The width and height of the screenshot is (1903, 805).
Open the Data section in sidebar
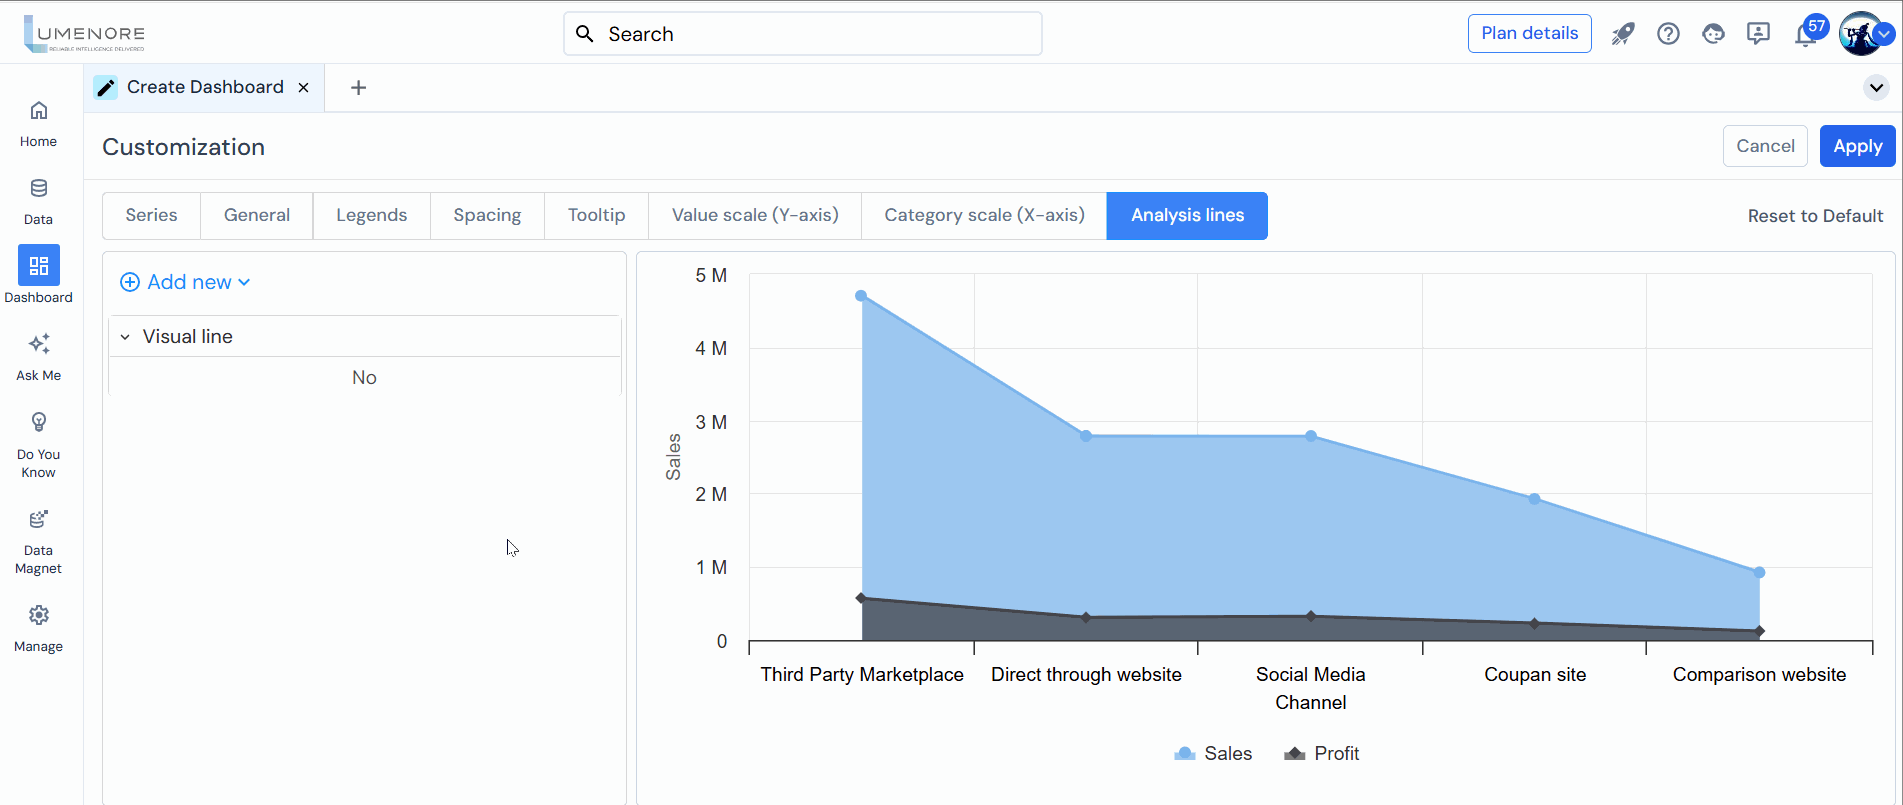click(x=38, y=201)
